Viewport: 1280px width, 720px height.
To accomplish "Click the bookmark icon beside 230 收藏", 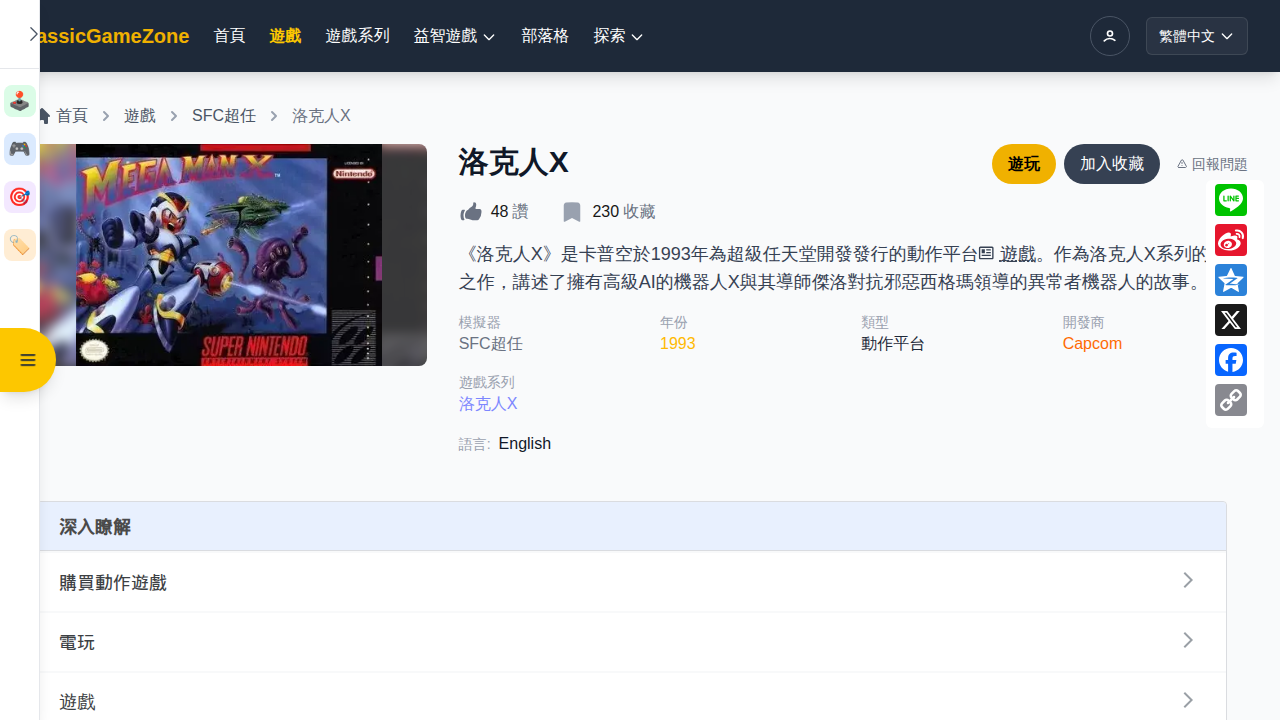I will [x=572, y=212].
